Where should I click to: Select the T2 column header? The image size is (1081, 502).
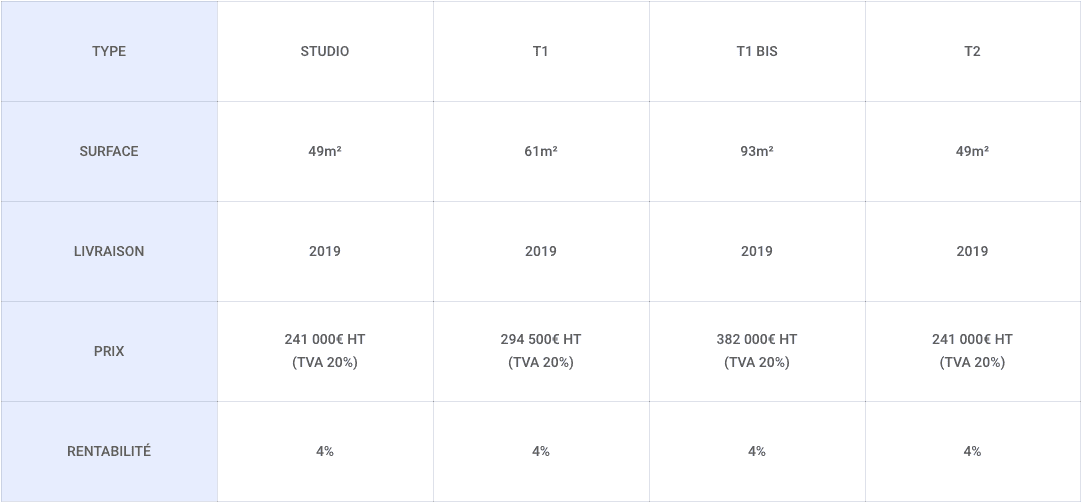(973, 51)
